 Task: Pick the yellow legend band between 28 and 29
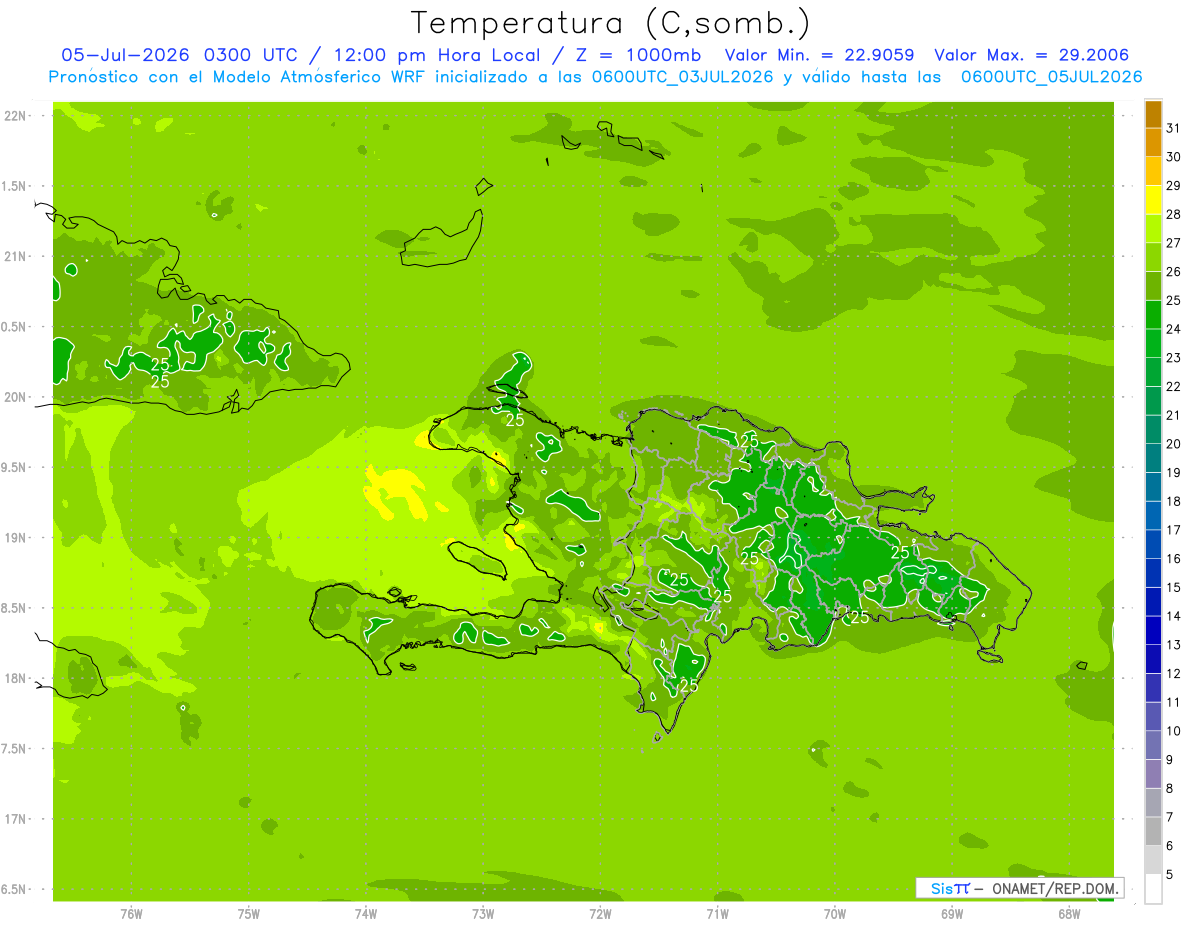[1153, 200]
